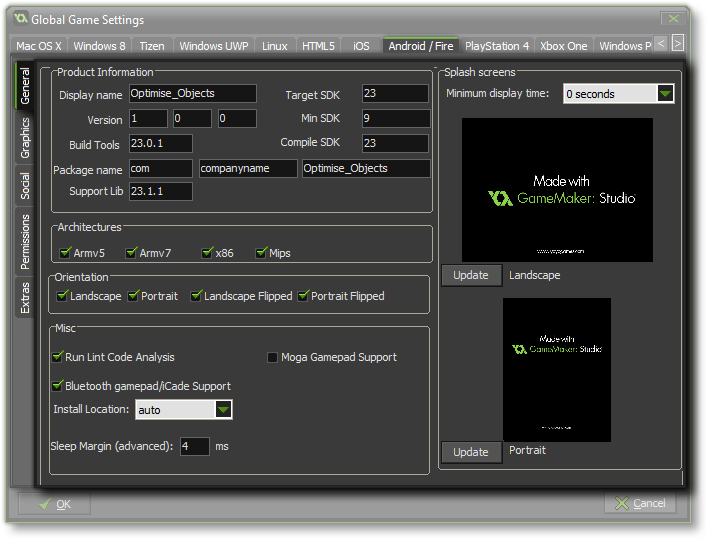Expand the Minimum display time dropdown
Viewport: 707px width, 539px height.
(x=665, y=94)
